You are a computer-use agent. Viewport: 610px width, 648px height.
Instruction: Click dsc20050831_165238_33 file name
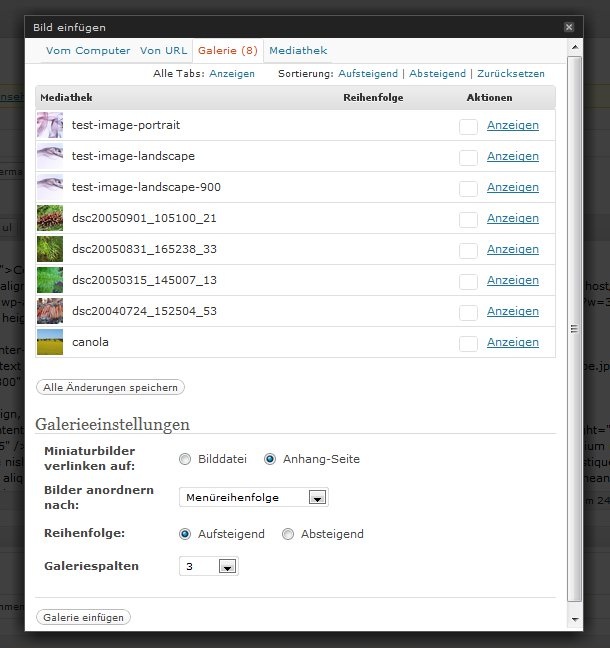(x=144, y=249)
